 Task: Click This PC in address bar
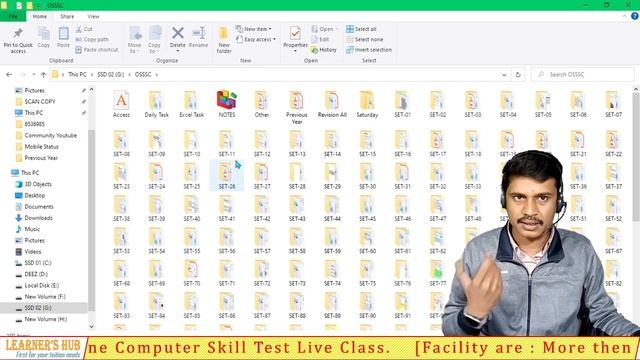pyautogui.click(x=77, y=75)
